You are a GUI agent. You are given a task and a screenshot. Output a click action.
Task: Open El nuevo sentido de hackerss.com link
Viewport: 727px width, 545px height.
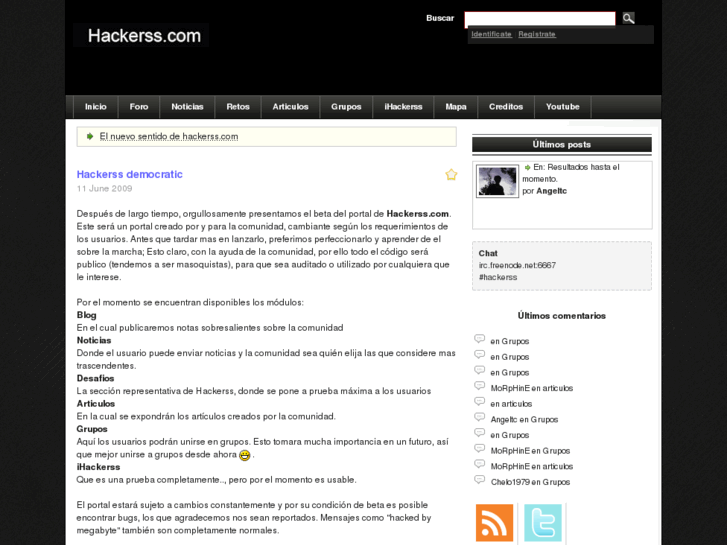click(169, 136)
